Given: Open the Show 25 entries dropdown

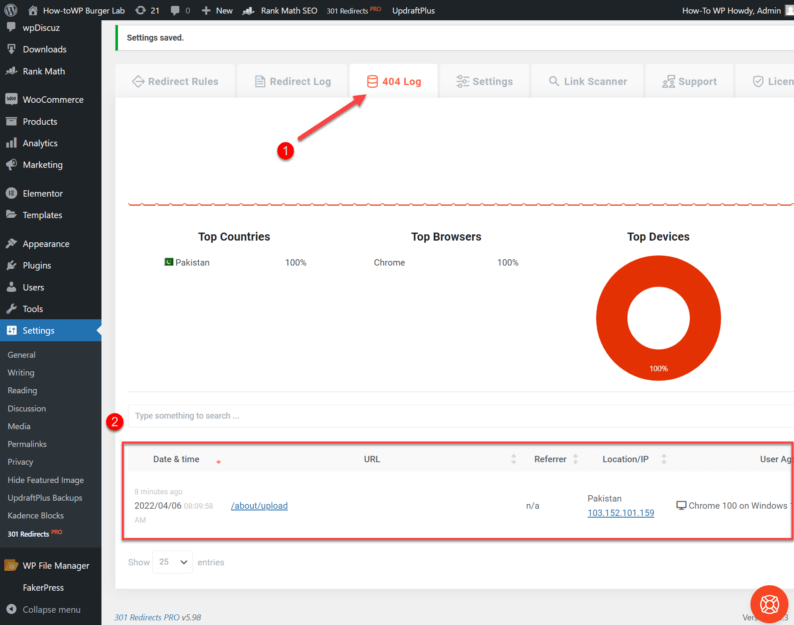Looking at the screenshot, I should click(x=173, y=562).
